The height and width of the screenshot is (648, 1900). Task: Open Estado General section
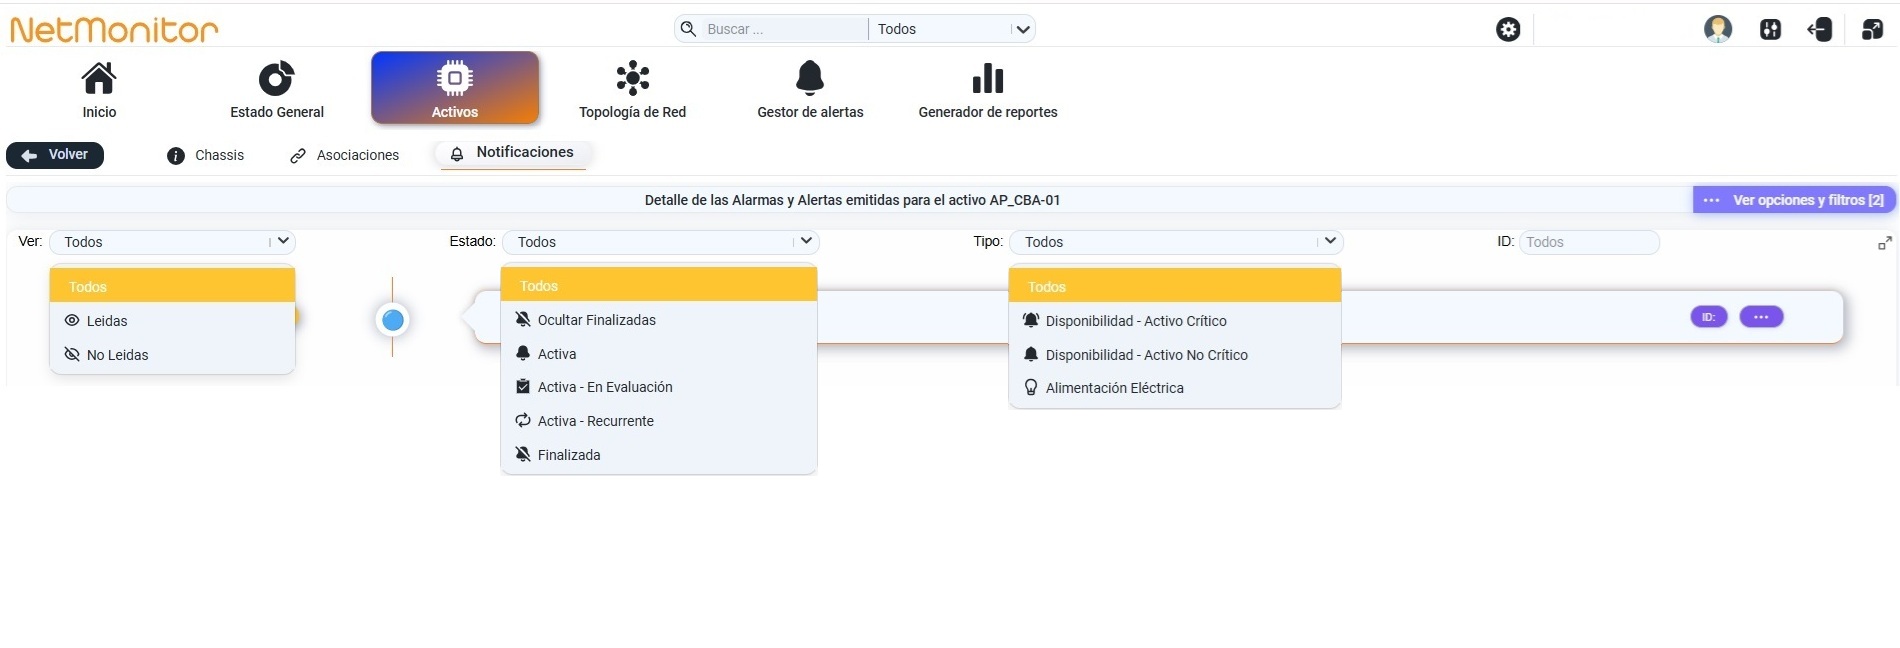click(x=277, y=90)
